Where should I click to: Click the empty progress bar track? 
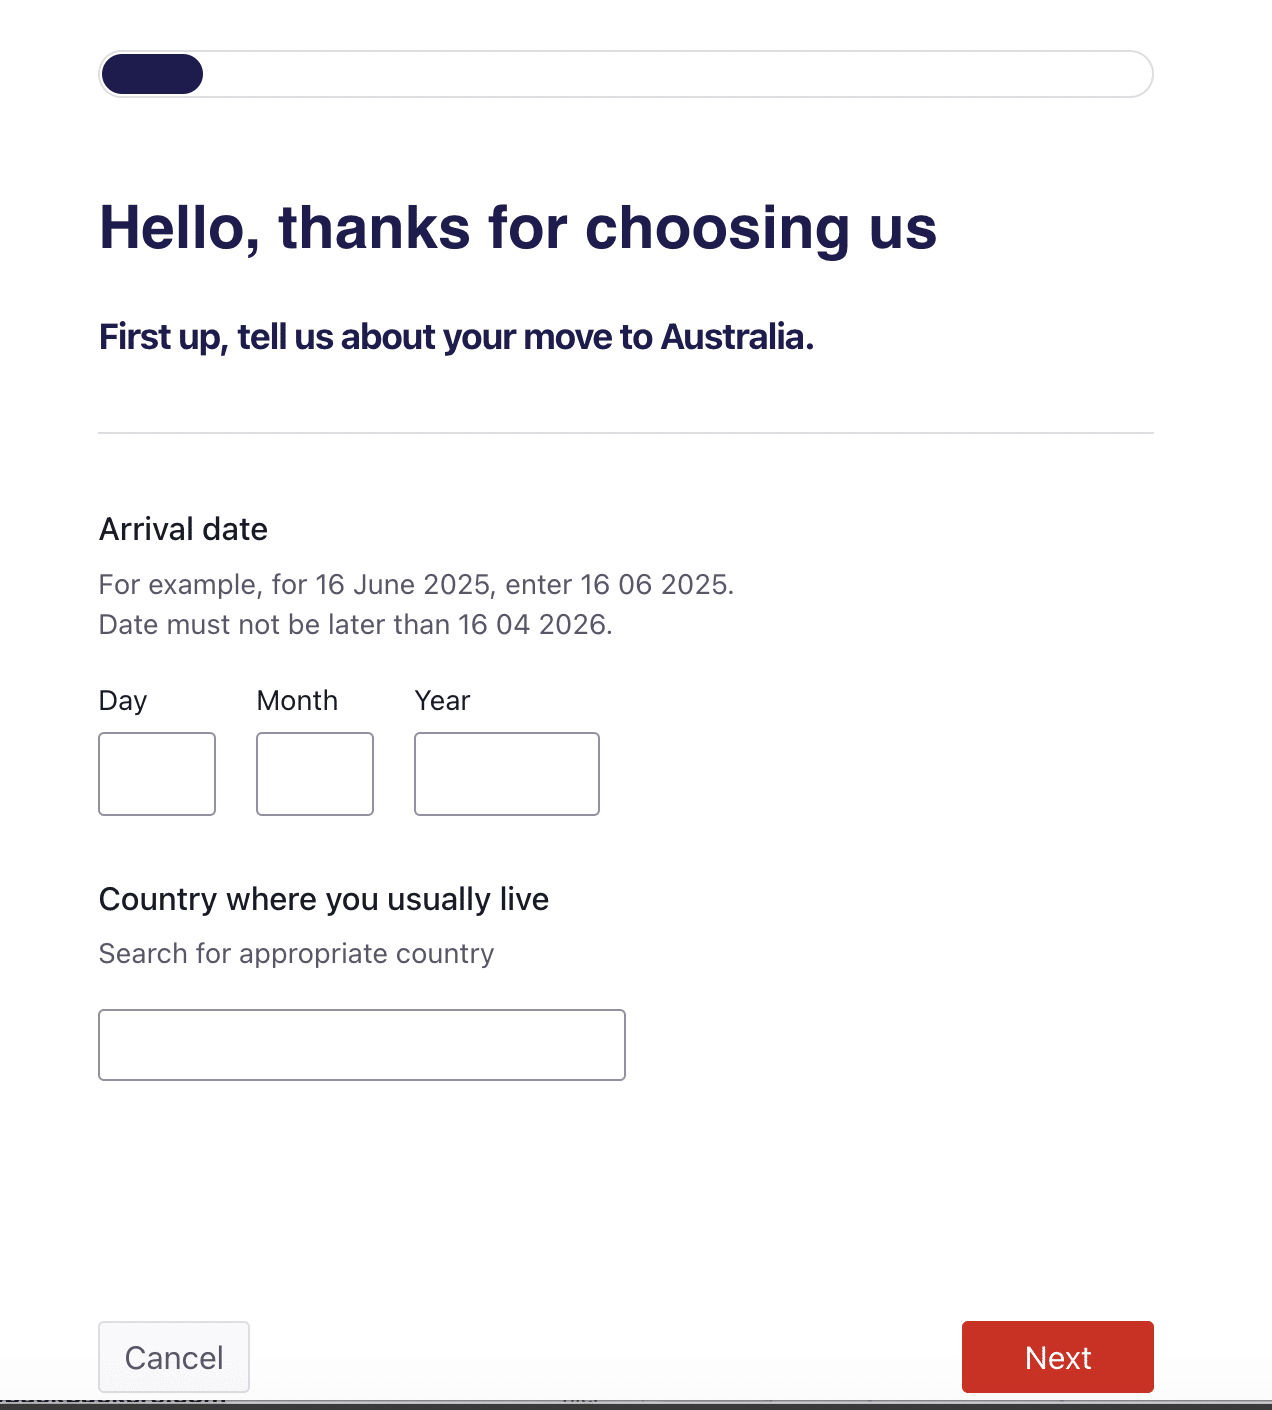(676, 74)
